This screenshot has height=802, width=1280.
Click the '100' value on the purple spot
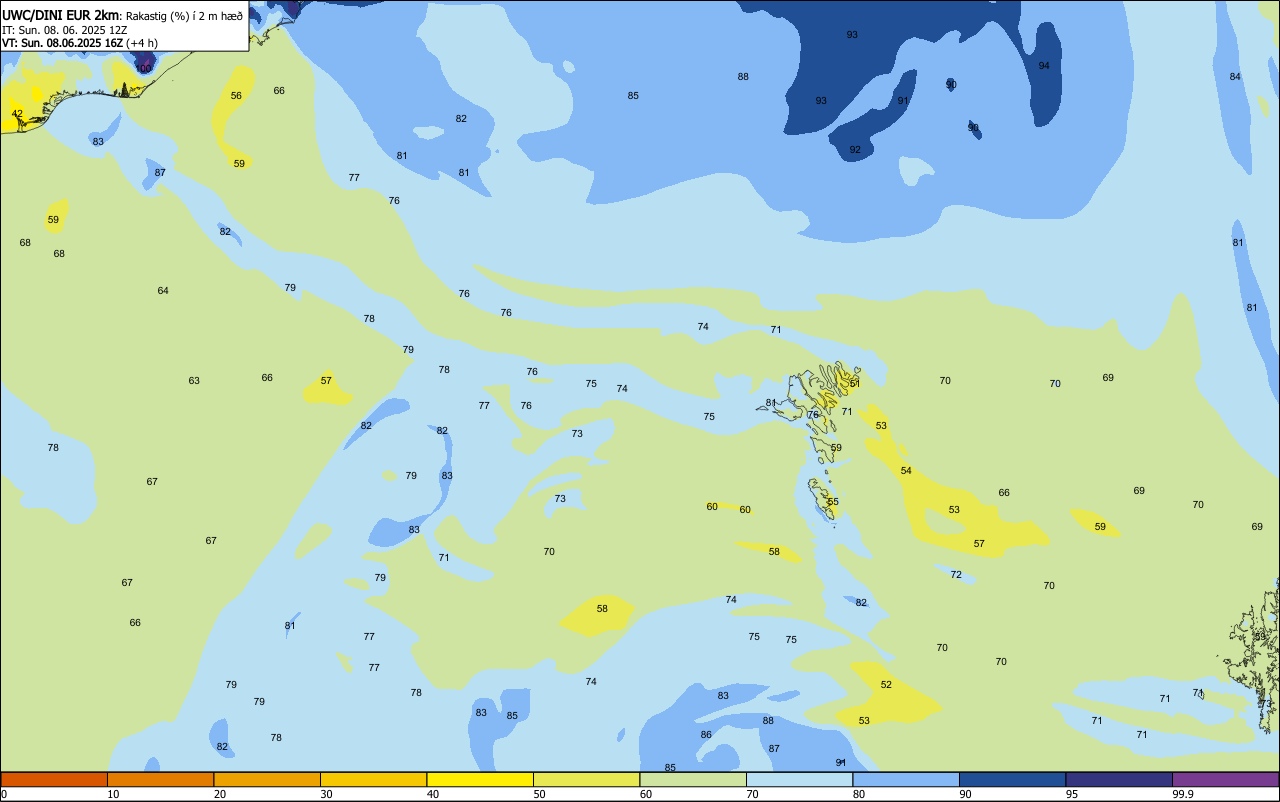click(144, 68)
